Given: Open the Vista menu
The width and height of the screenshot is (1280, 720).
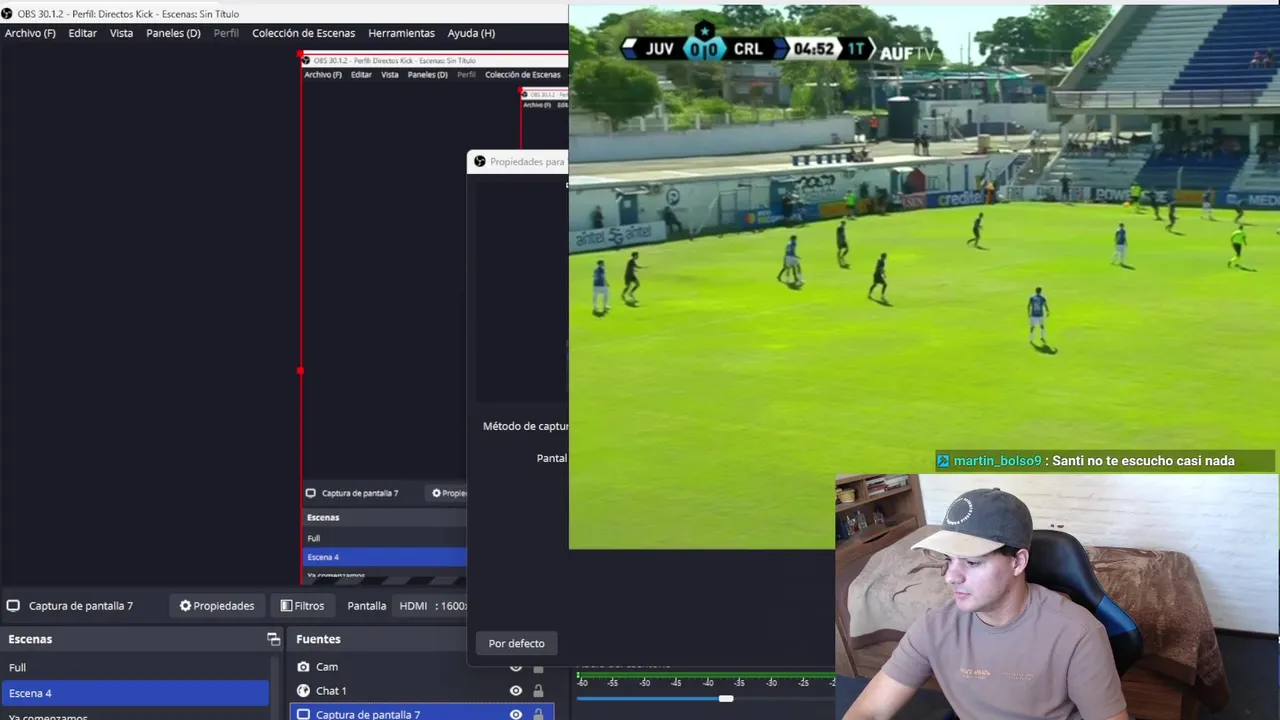Looking at the screenshot, I should click(x=121, y=33).
